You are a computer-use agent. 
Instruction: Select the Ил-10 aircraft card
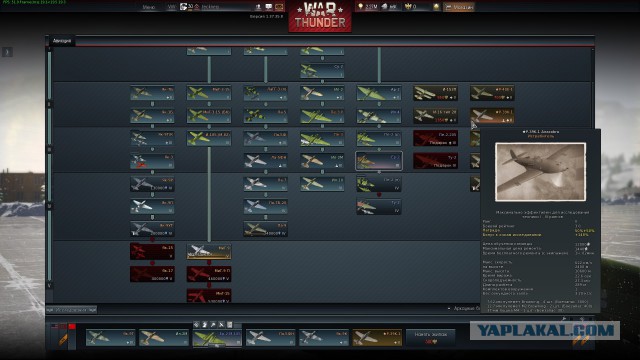pos(322,184)
